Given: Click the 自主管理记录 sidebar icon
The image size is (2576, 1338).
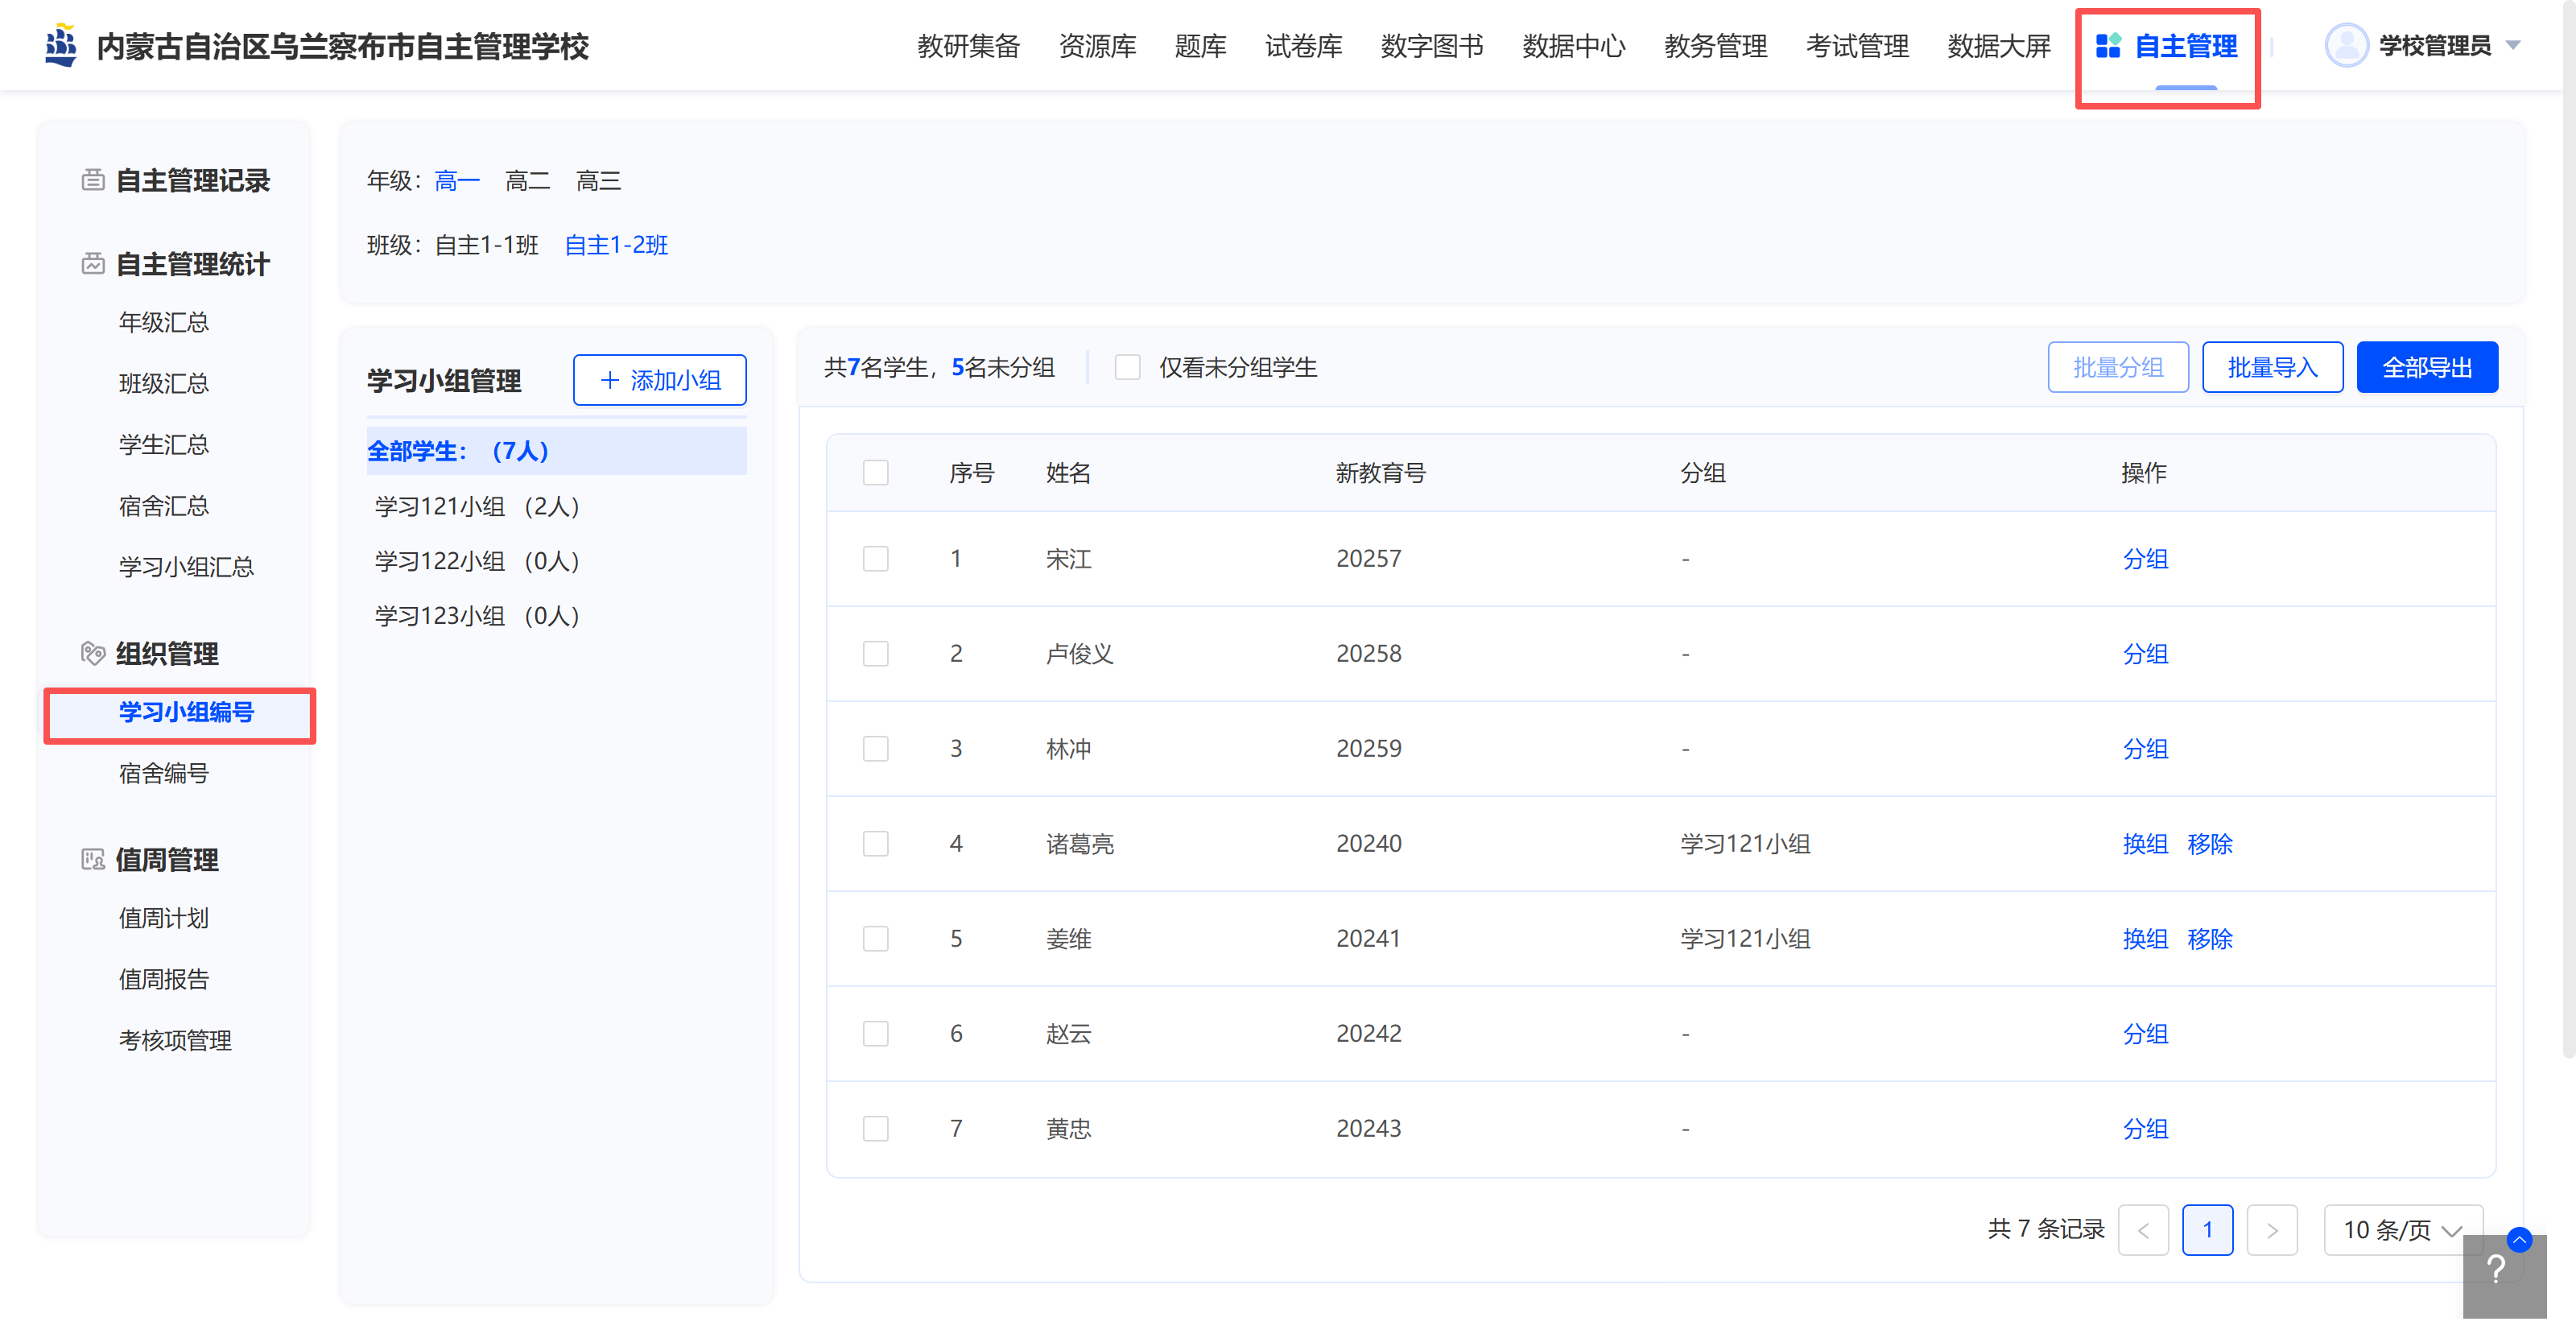Looking at the screenshot, I should (93, 180).
